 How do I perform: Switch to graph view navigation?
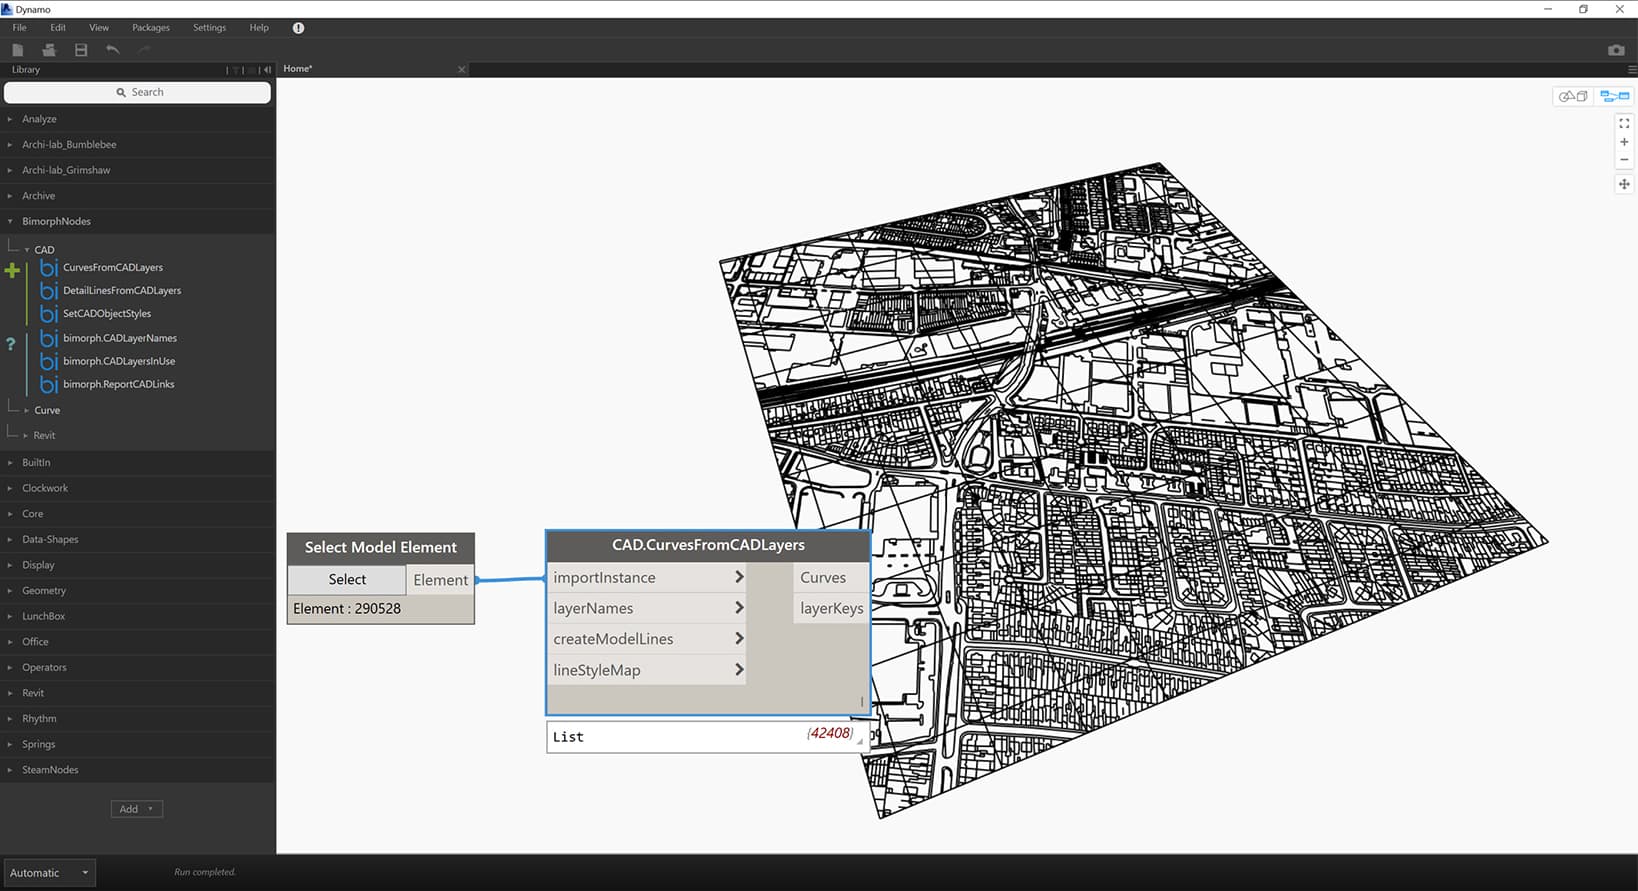click(1614, 96)
